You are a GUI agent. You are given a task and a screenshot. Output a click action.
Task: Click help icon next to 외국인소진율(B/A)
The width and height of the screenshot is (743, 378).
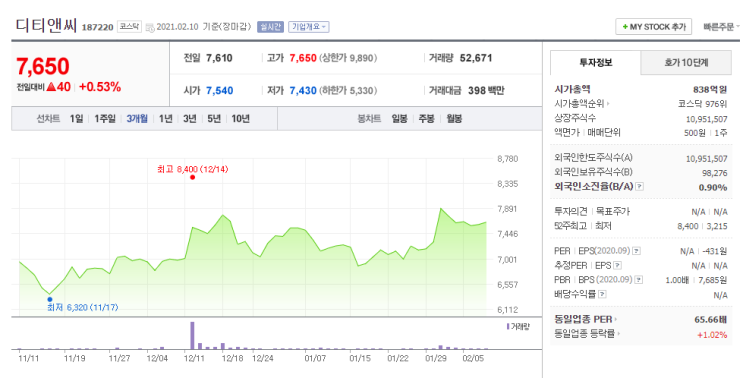click(x=640, y=187)
